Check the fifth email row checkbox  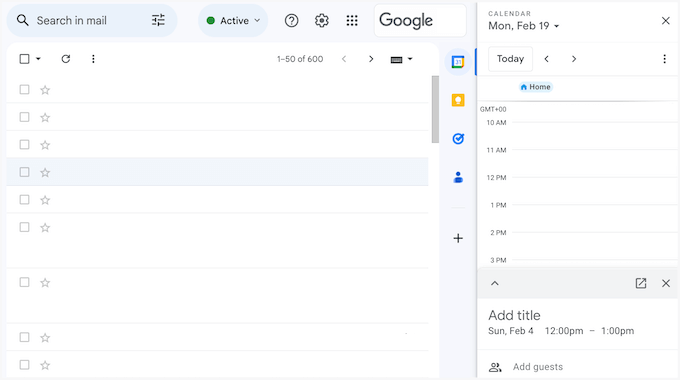coord(24,200)
